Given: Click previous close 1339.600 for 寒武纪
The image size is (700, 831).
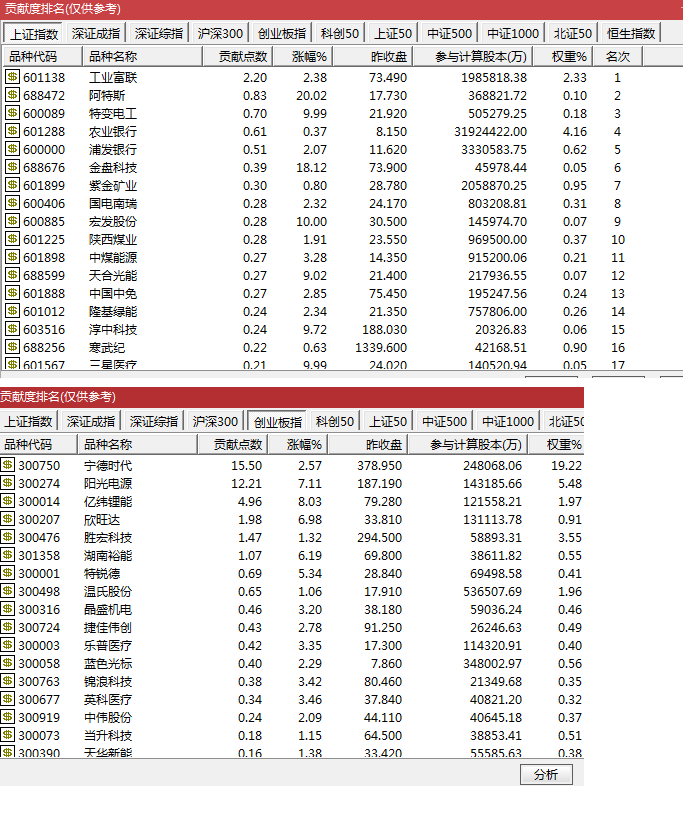Looking at the screenshot, I should tap(380, 348).
